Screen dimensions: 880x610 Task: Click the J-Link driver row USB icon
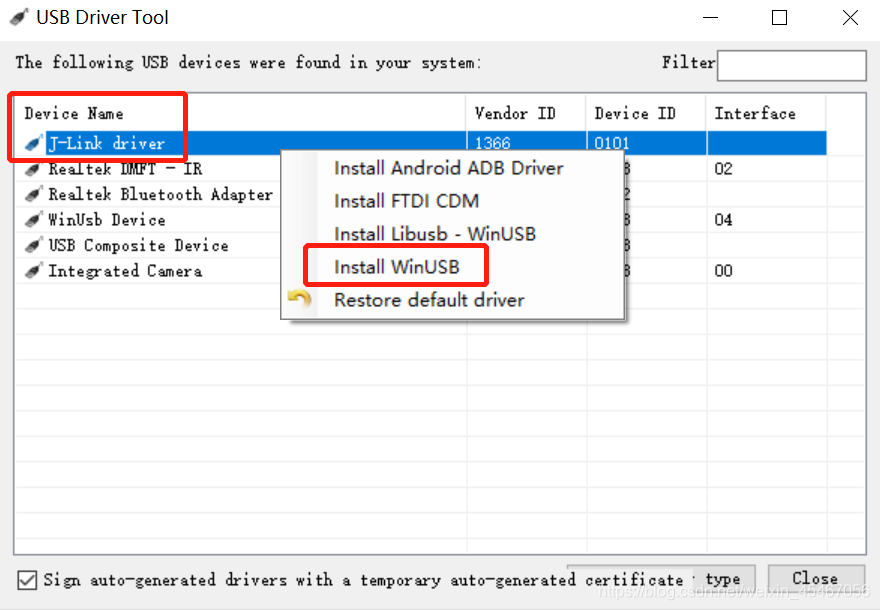[34, 144]
